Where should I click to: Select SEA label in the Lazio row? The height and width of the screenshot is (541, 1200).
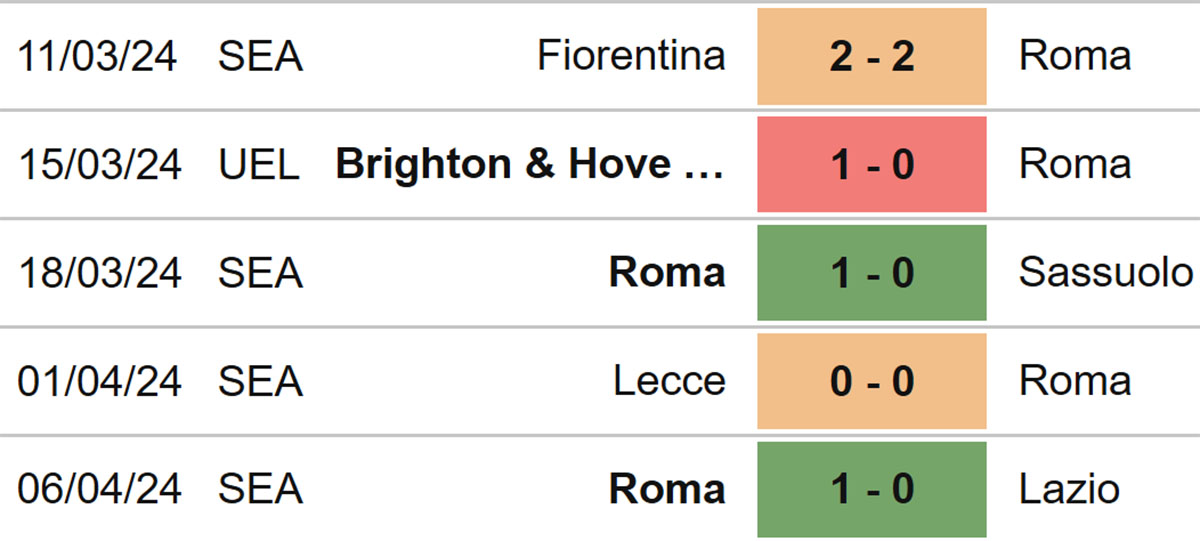click(260, 489)
